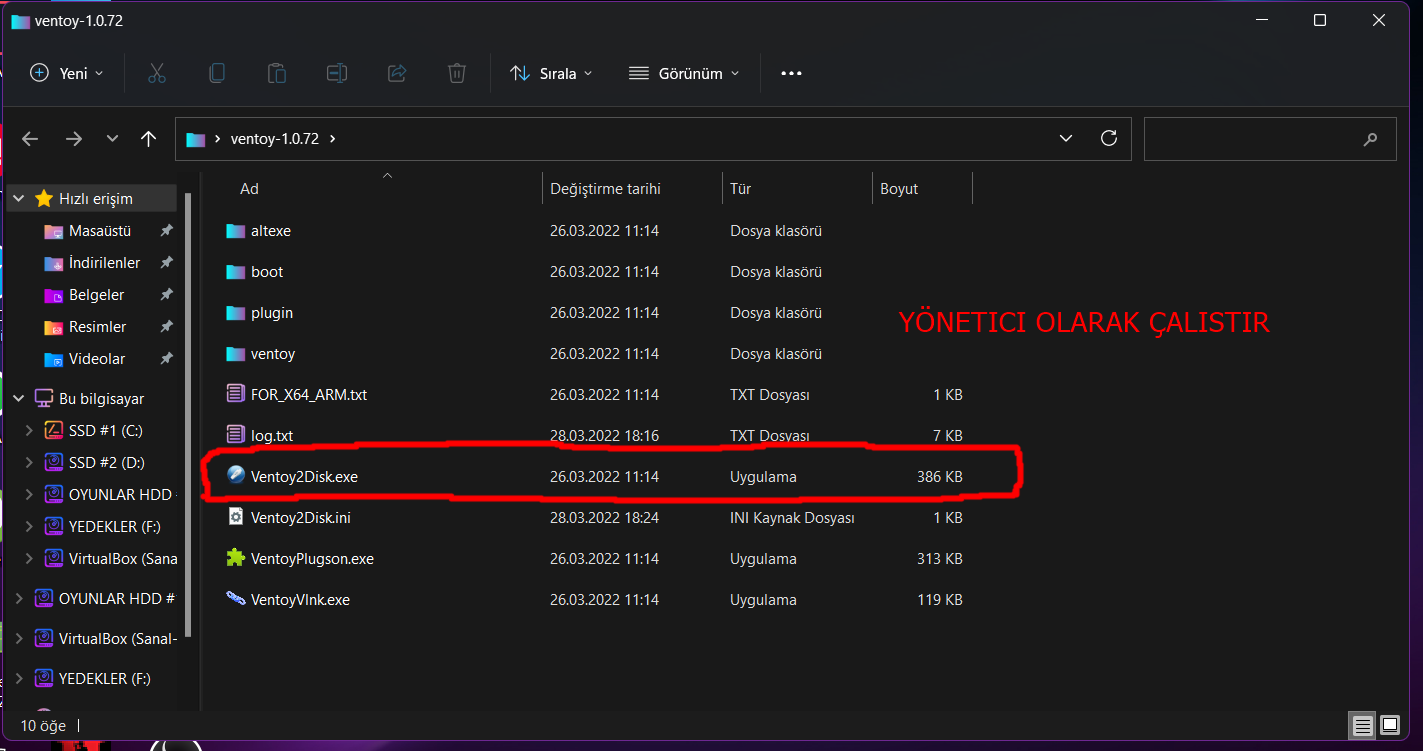Click the Delete trash can icon
The image size is (1423, 751).
pyautogui.click(x=457, y=73)
